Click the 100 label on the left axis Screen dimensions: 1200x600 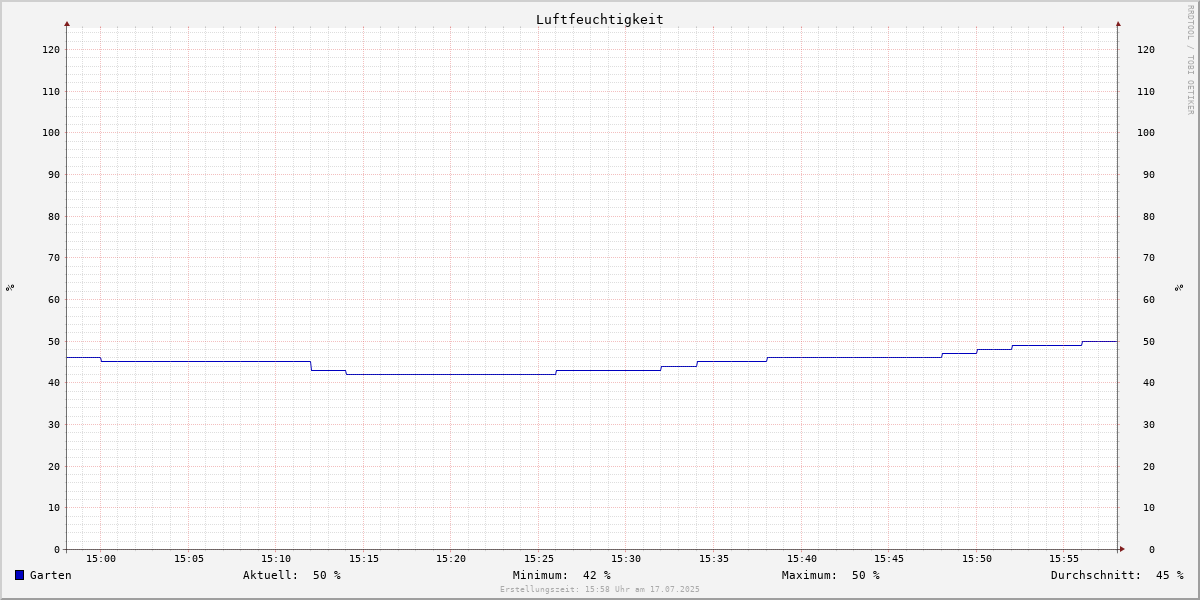[x=51, y=132]
